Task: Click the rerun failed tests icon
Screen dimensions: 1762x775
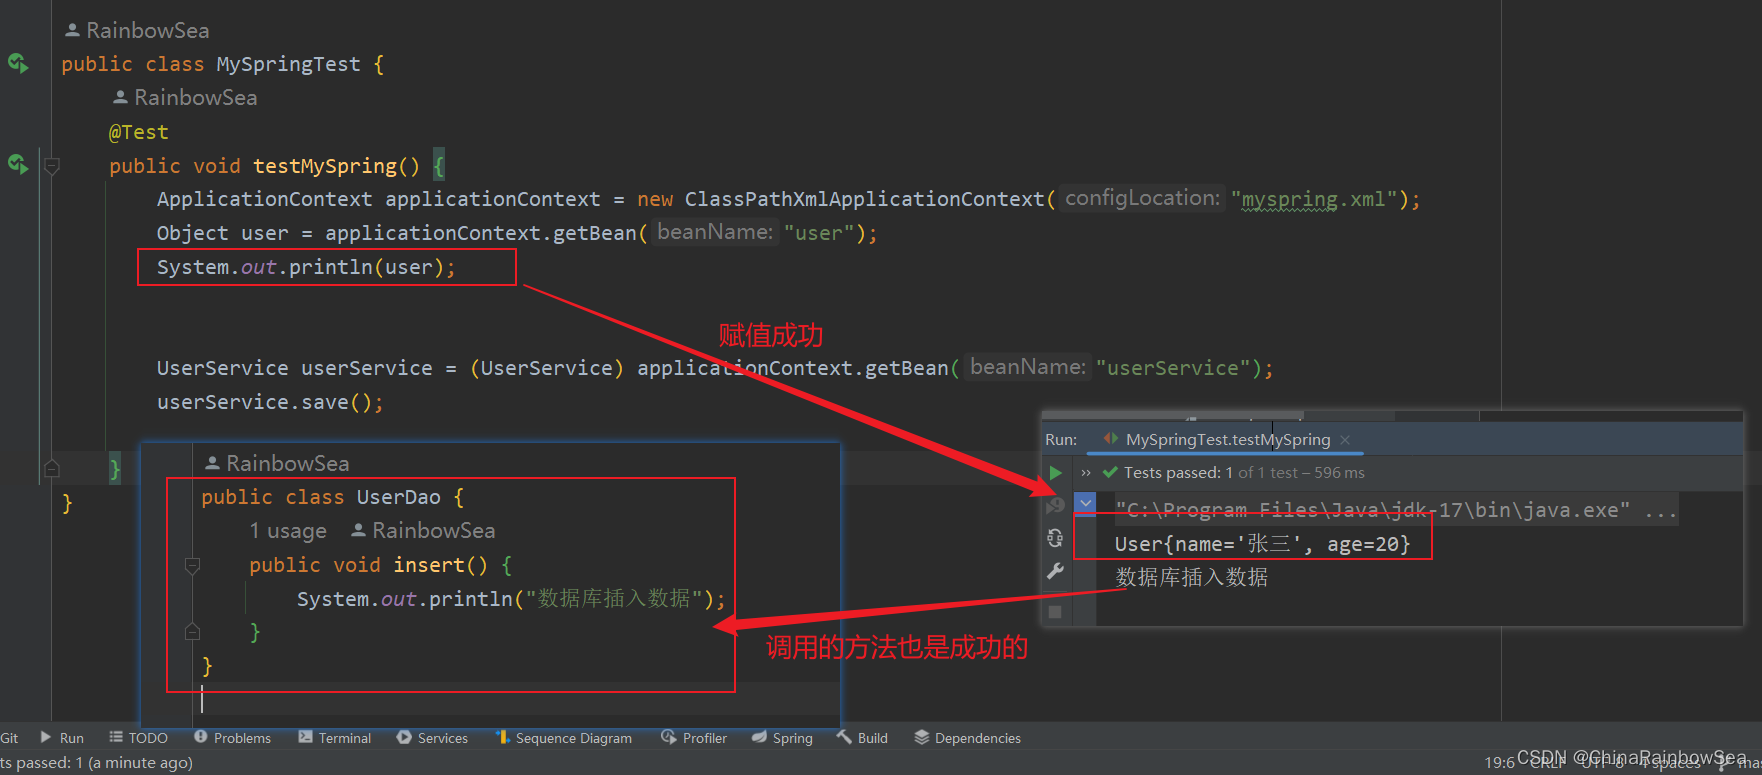Action: point(1055,506)
